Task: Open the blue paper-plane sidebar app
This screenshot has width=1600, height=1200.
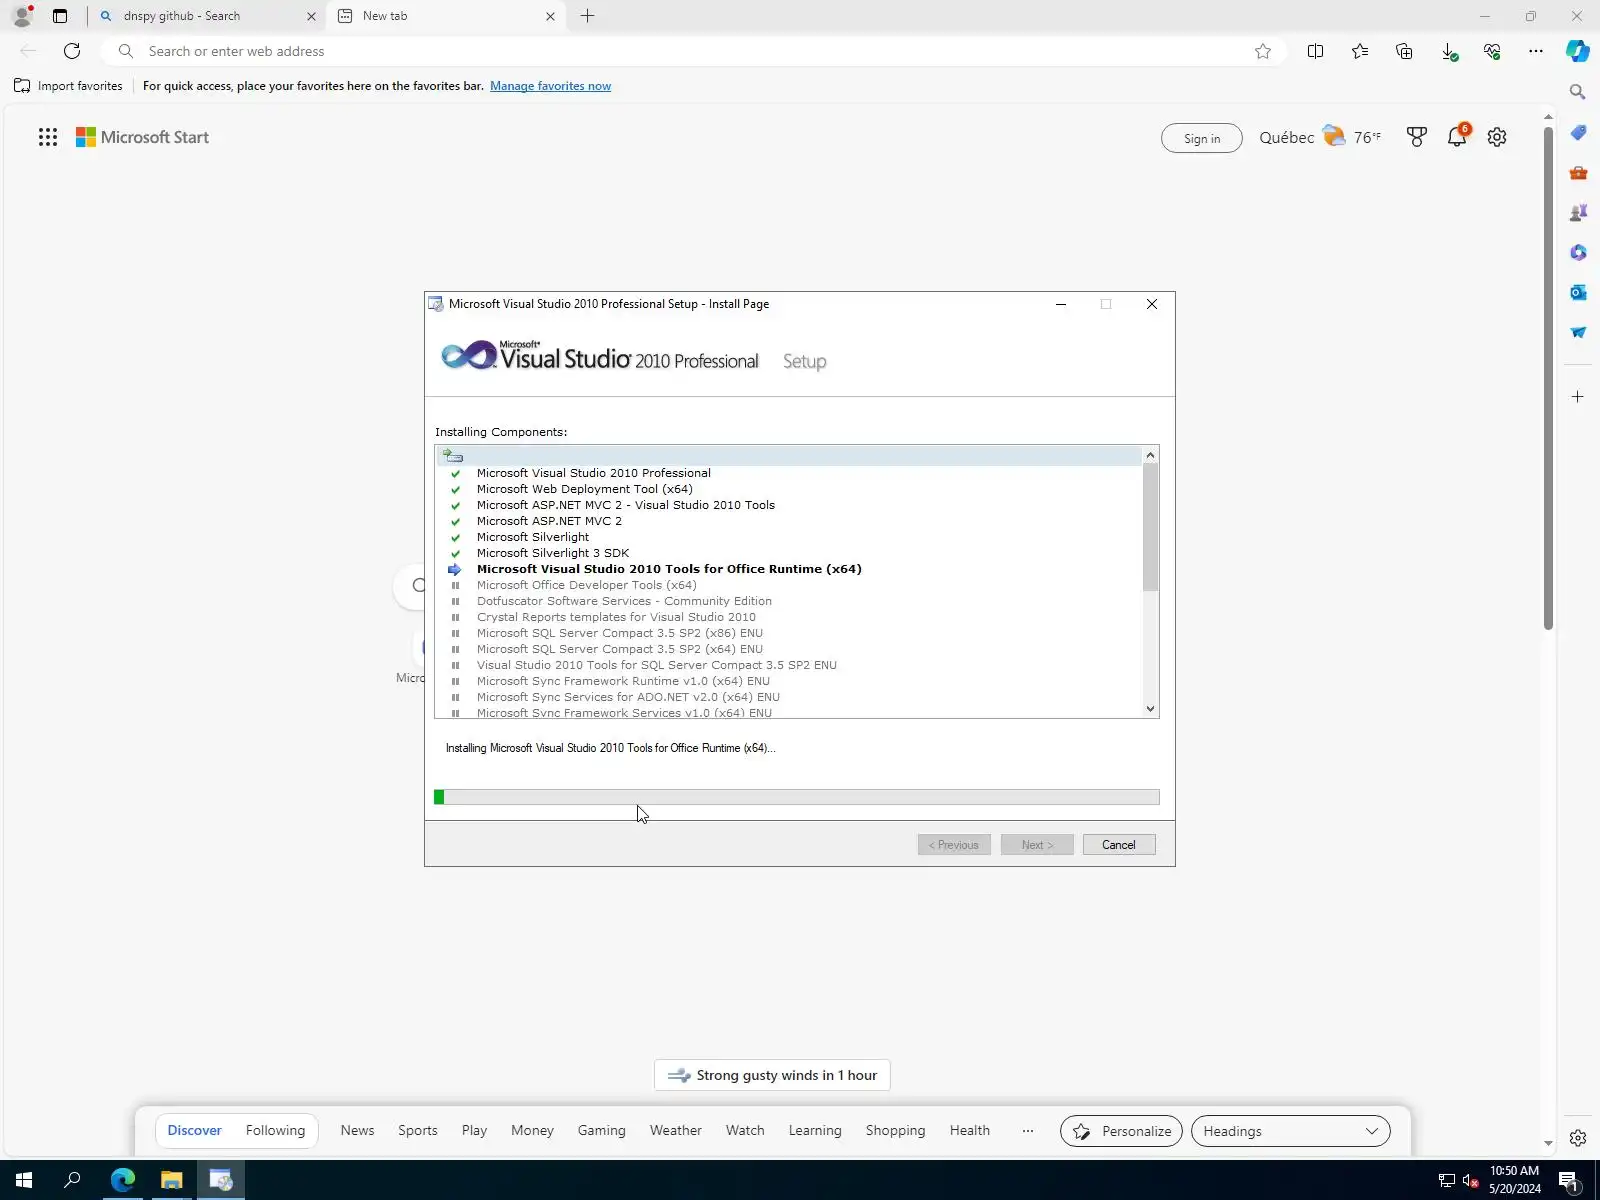Action: tap(1578, 332)
